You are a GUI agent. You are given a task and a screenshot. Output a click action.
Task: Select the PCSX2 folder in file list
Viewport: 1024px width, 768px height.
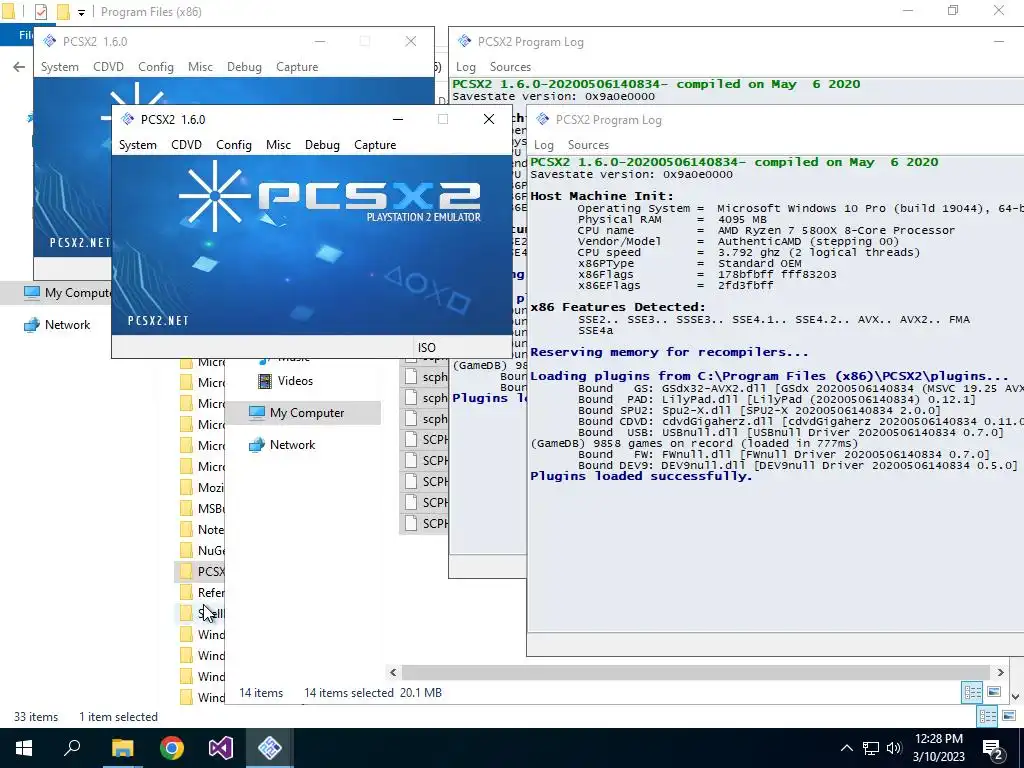coord(202,571)
